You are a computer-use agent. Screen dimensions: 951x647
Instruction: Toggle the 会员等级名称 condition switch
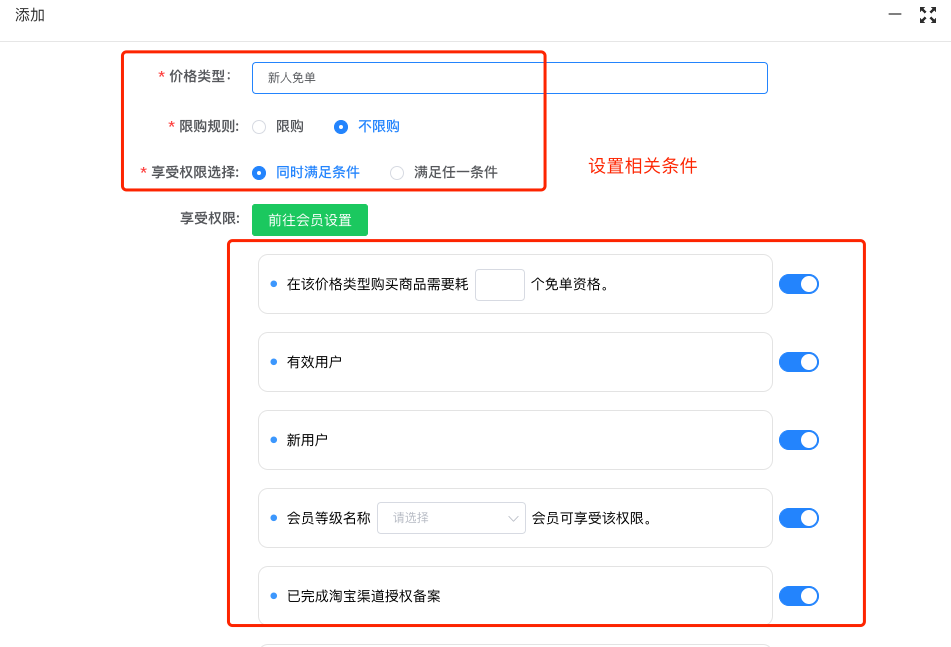799,518
